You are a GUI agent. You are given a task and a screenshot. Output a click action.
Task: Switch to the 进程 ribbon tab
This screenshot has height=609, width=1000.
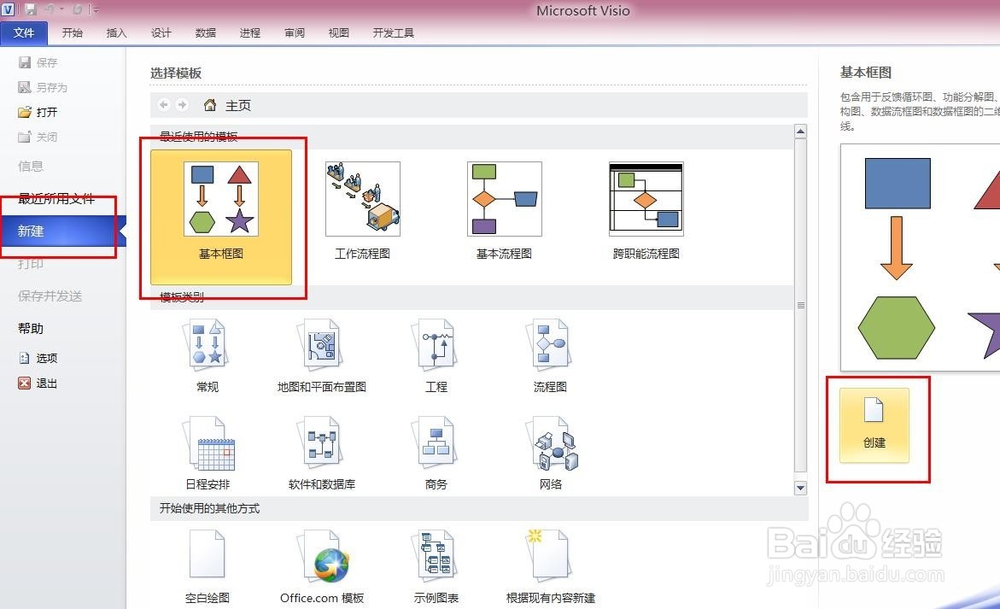[x=250, y=33]
